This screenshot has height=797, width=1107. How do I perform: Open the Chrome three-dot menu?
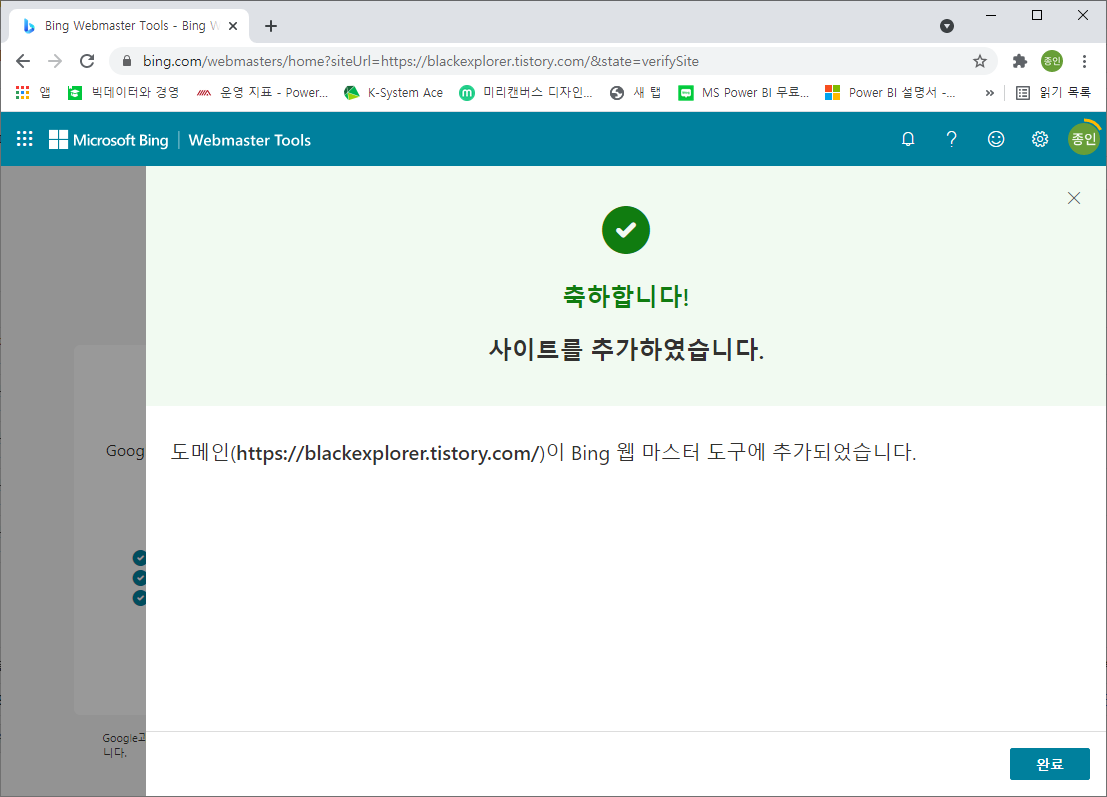pyautogui.click(x=1084, y=61)
